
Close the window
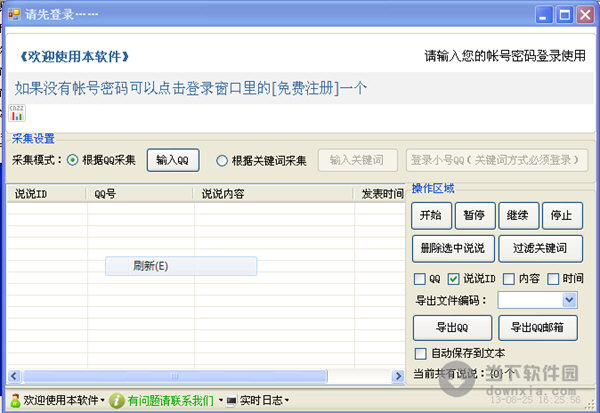click(585, 15)
